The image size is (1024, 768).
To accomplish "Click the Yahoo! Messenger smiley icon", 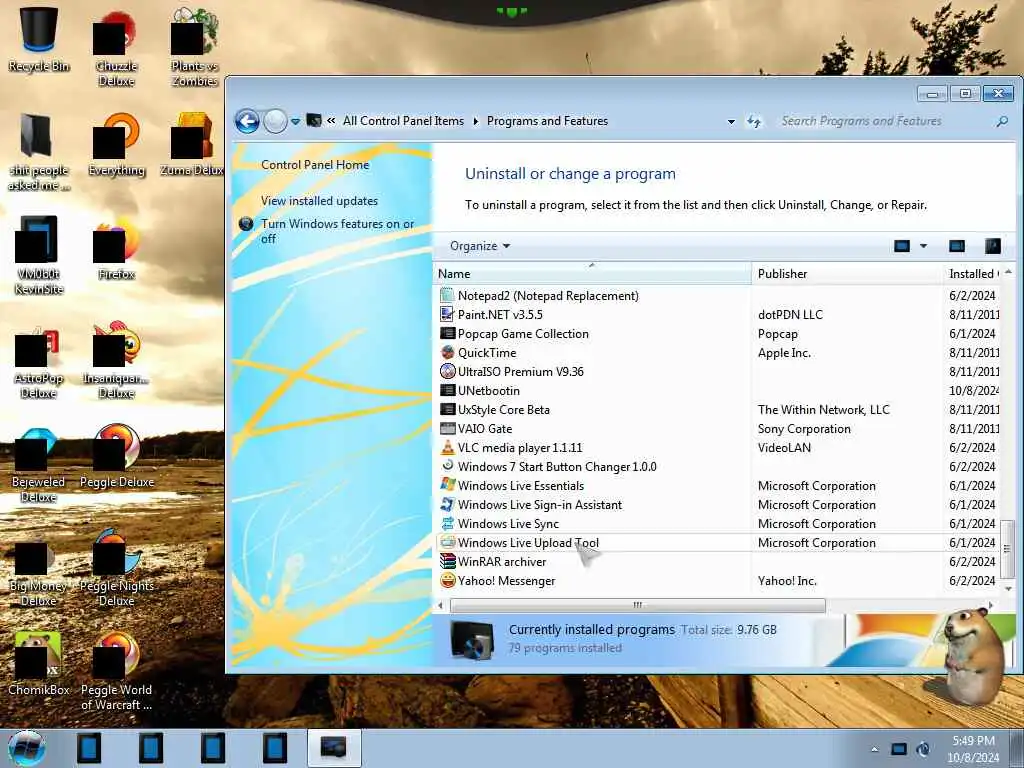I will [447, 581].
